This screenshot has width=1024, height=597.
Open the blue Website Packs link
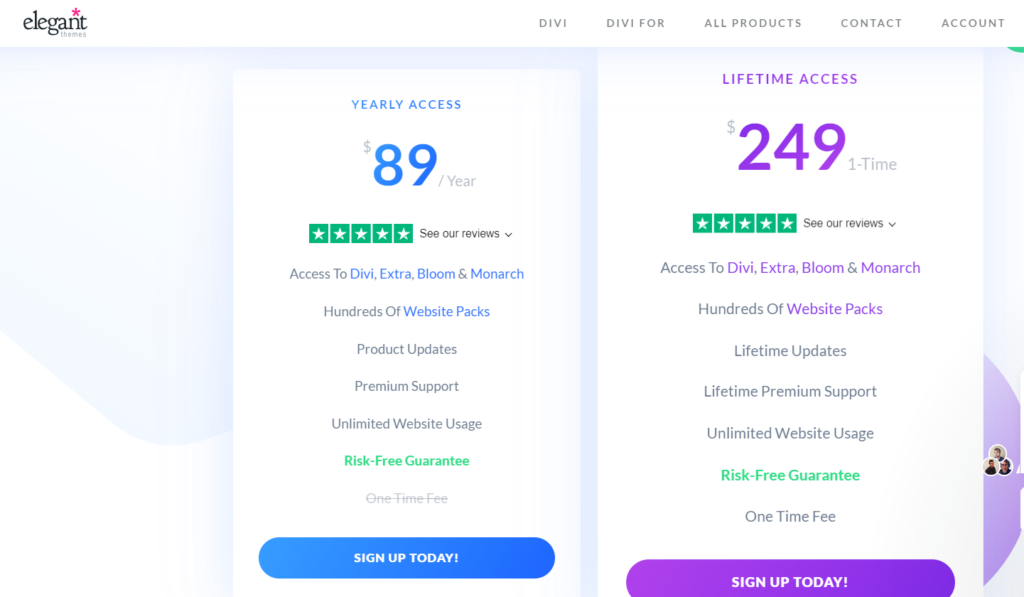tap(446, 311)
